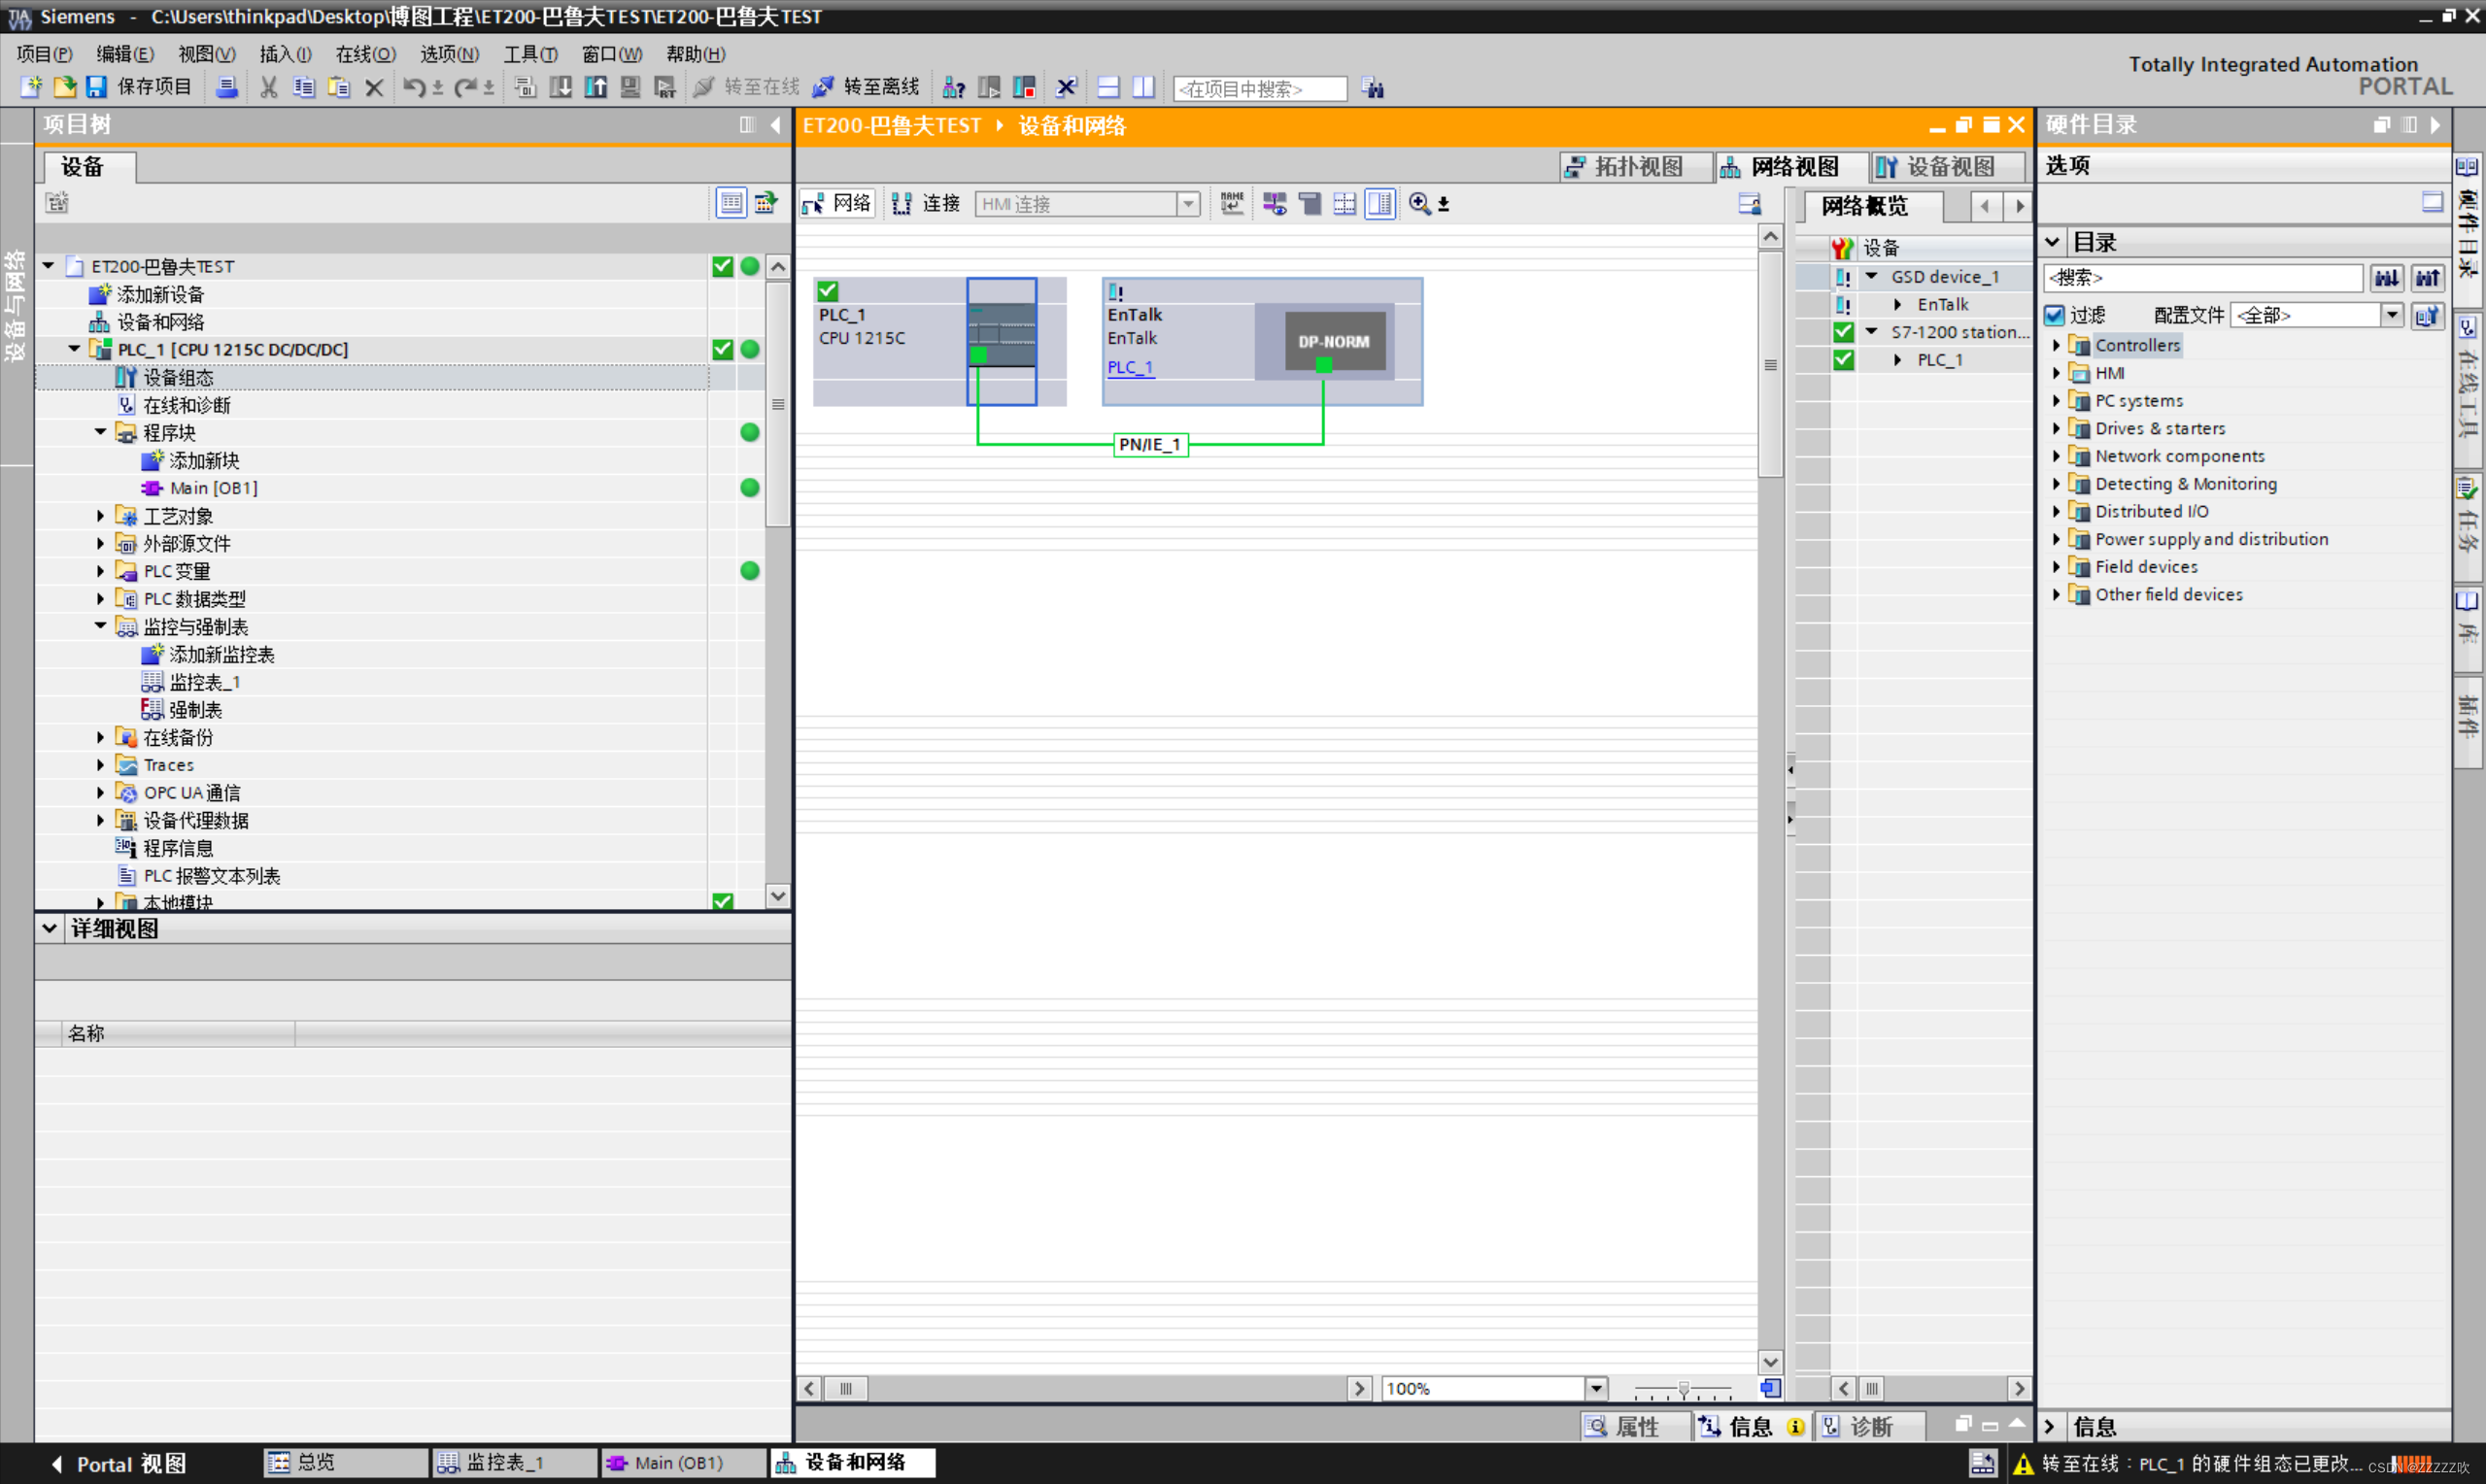This screenshot has height=1484, width=2486.
Task: Click 保存项目 save project button
Action: tap(139, 87)
